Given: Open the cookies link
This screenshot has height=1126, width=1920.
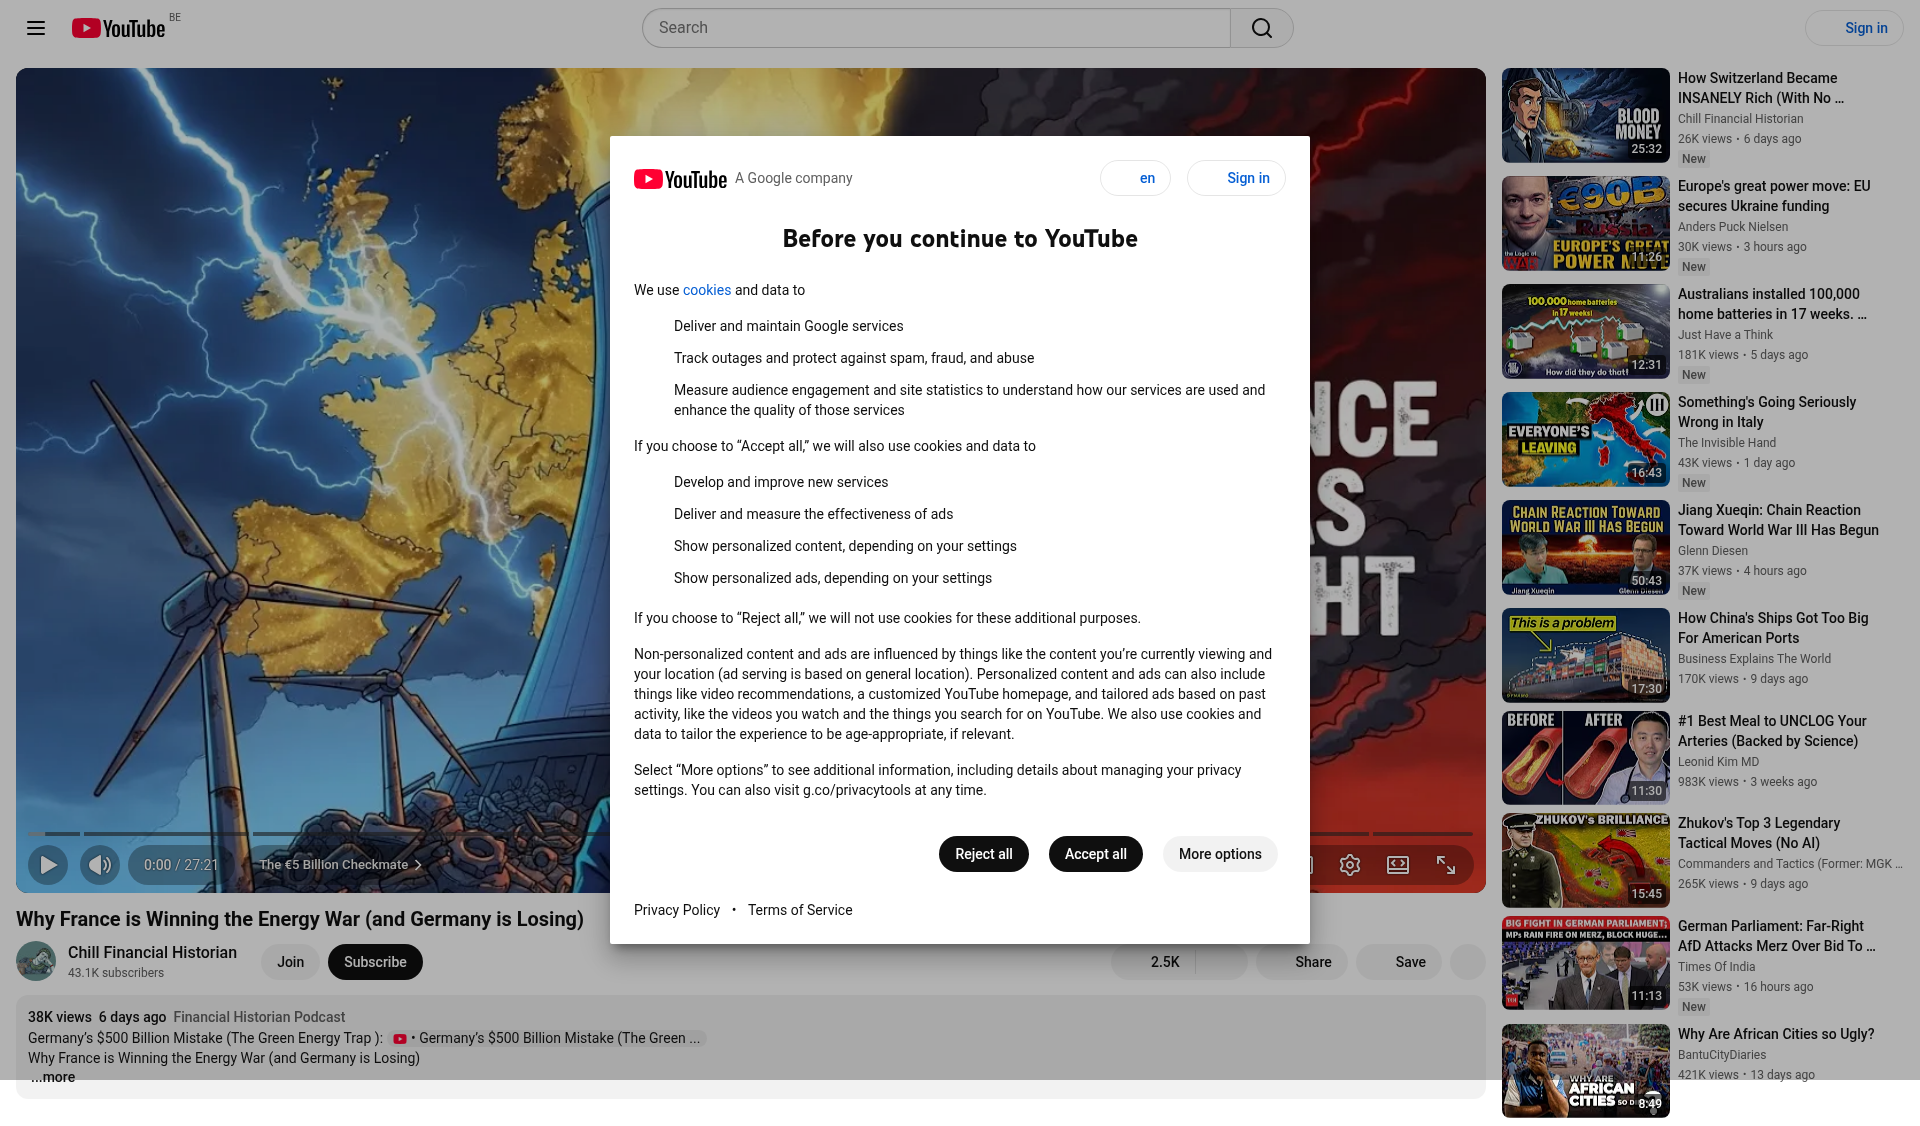Looking at the screenshot, I should click(x=706, y=290).
